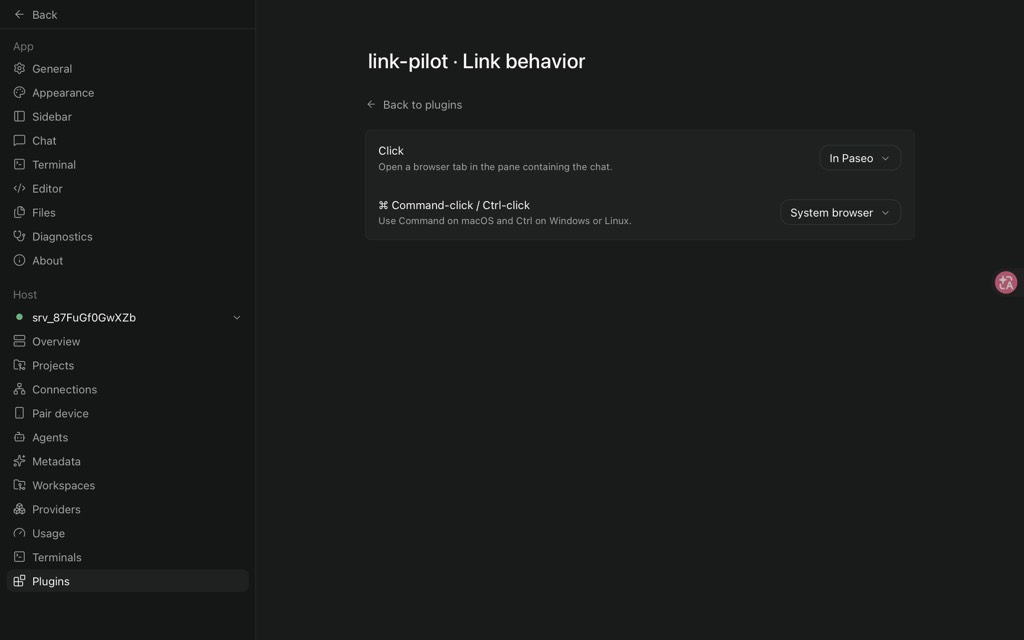The image size is (1024, 640).
Task: Select Diagnostics in the sidebar
Action: (x=127, y=236)
